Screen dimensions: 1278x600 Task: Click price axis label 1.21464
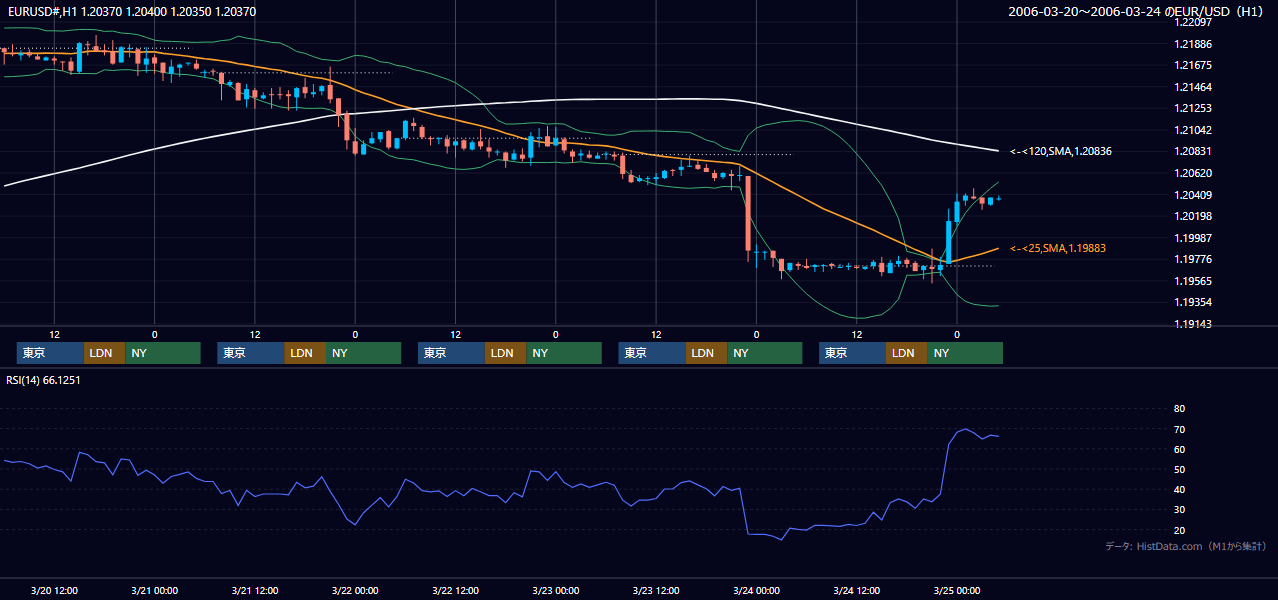1193,87
